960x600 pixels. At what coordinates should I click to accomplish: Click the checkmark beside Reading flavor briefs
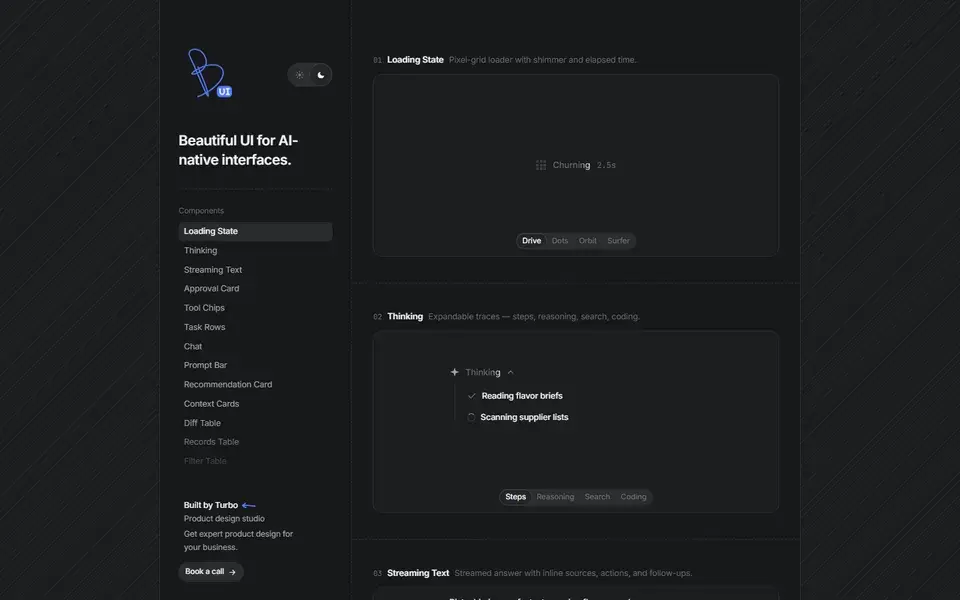pyautogui.click(x=471, y=396)
